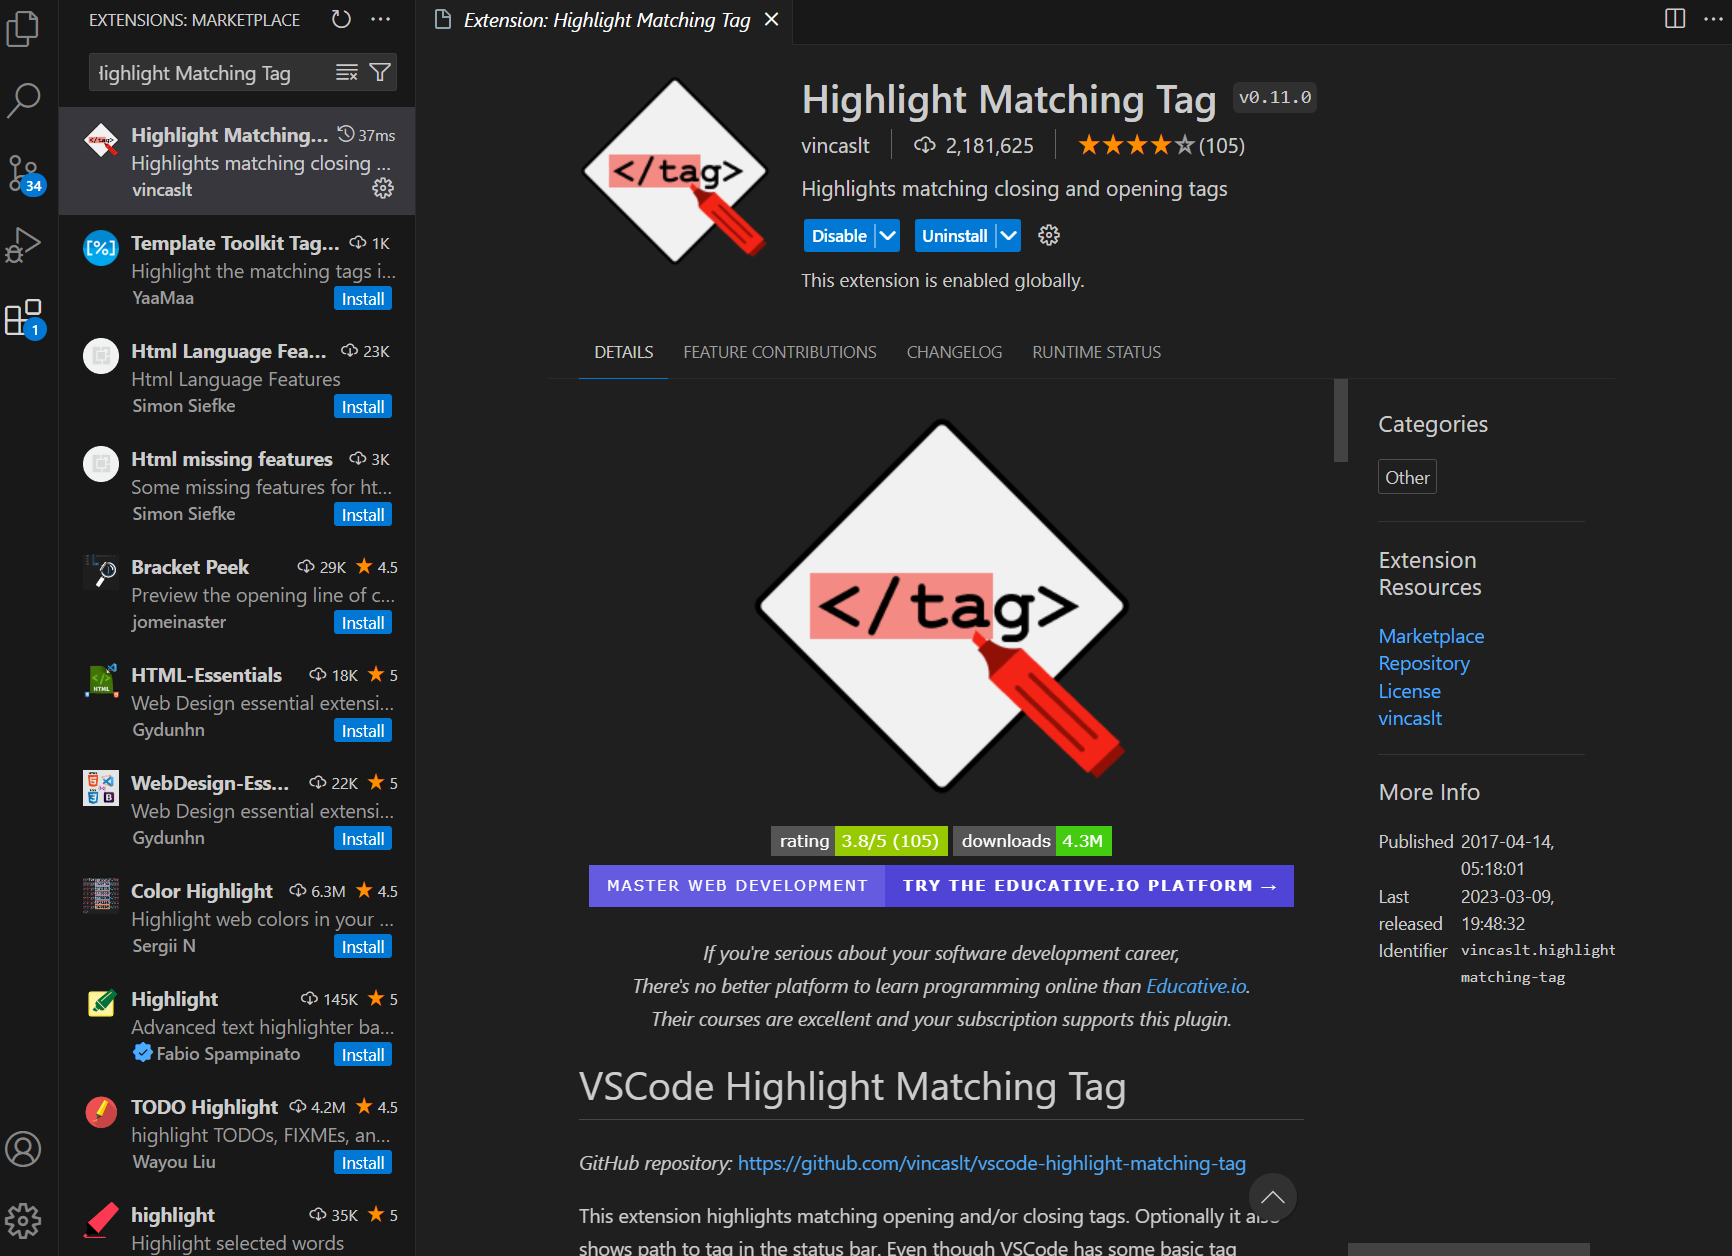The width and height of the screenshot is (1732, 1256).
Task: Click the large extension logo image in details
Action: [941, 606]
